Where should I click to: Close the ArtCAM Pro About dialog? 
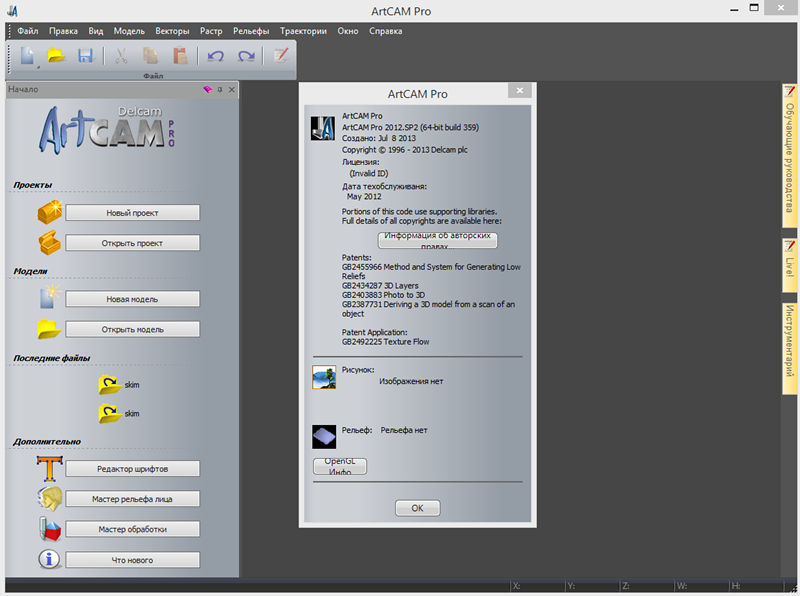click(519, 91)
